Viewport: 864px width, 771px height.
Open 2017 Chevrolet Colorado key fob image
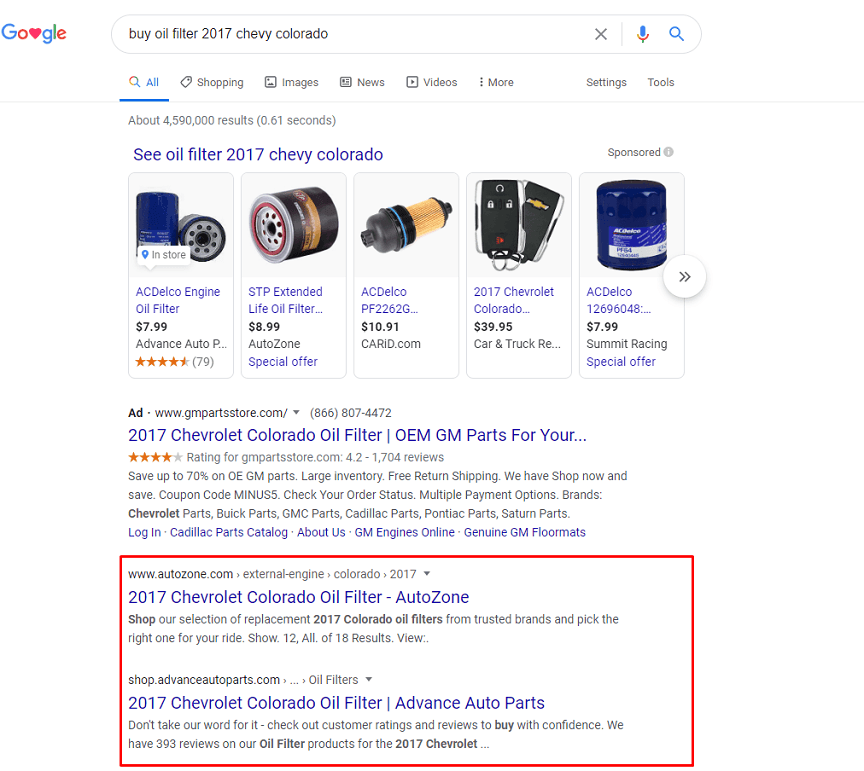519,225
